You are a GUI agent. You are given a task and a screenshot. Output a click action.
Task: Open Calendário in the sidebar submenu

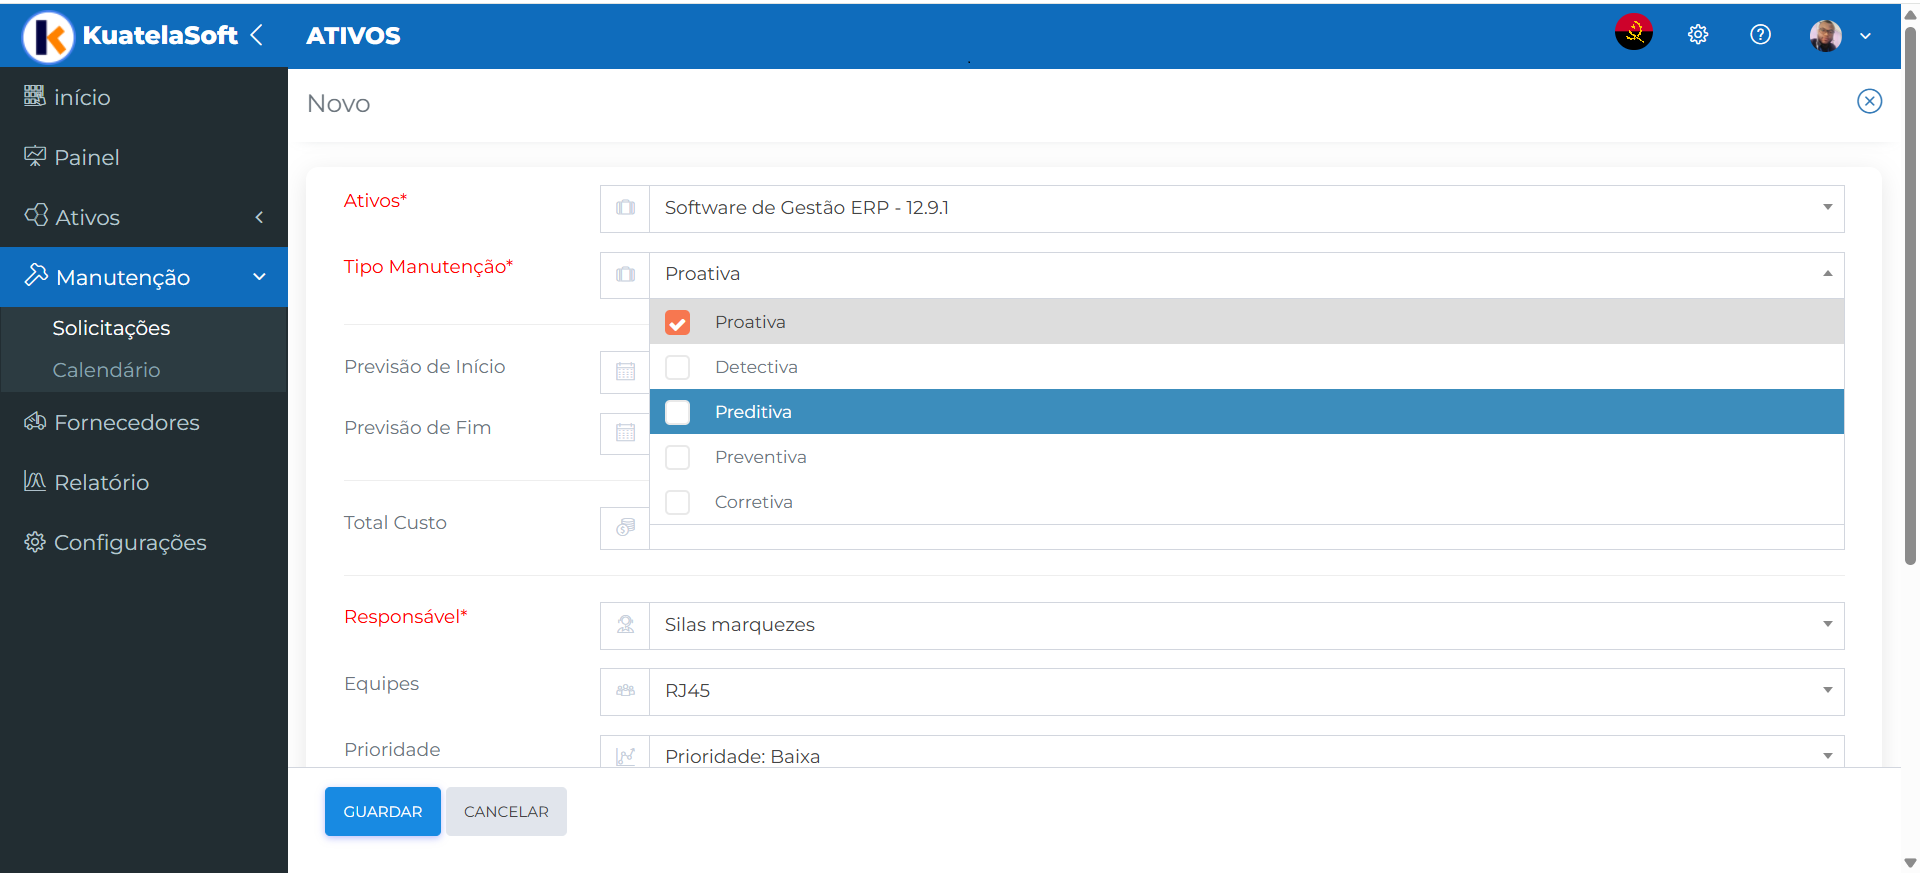coord(106,370)
